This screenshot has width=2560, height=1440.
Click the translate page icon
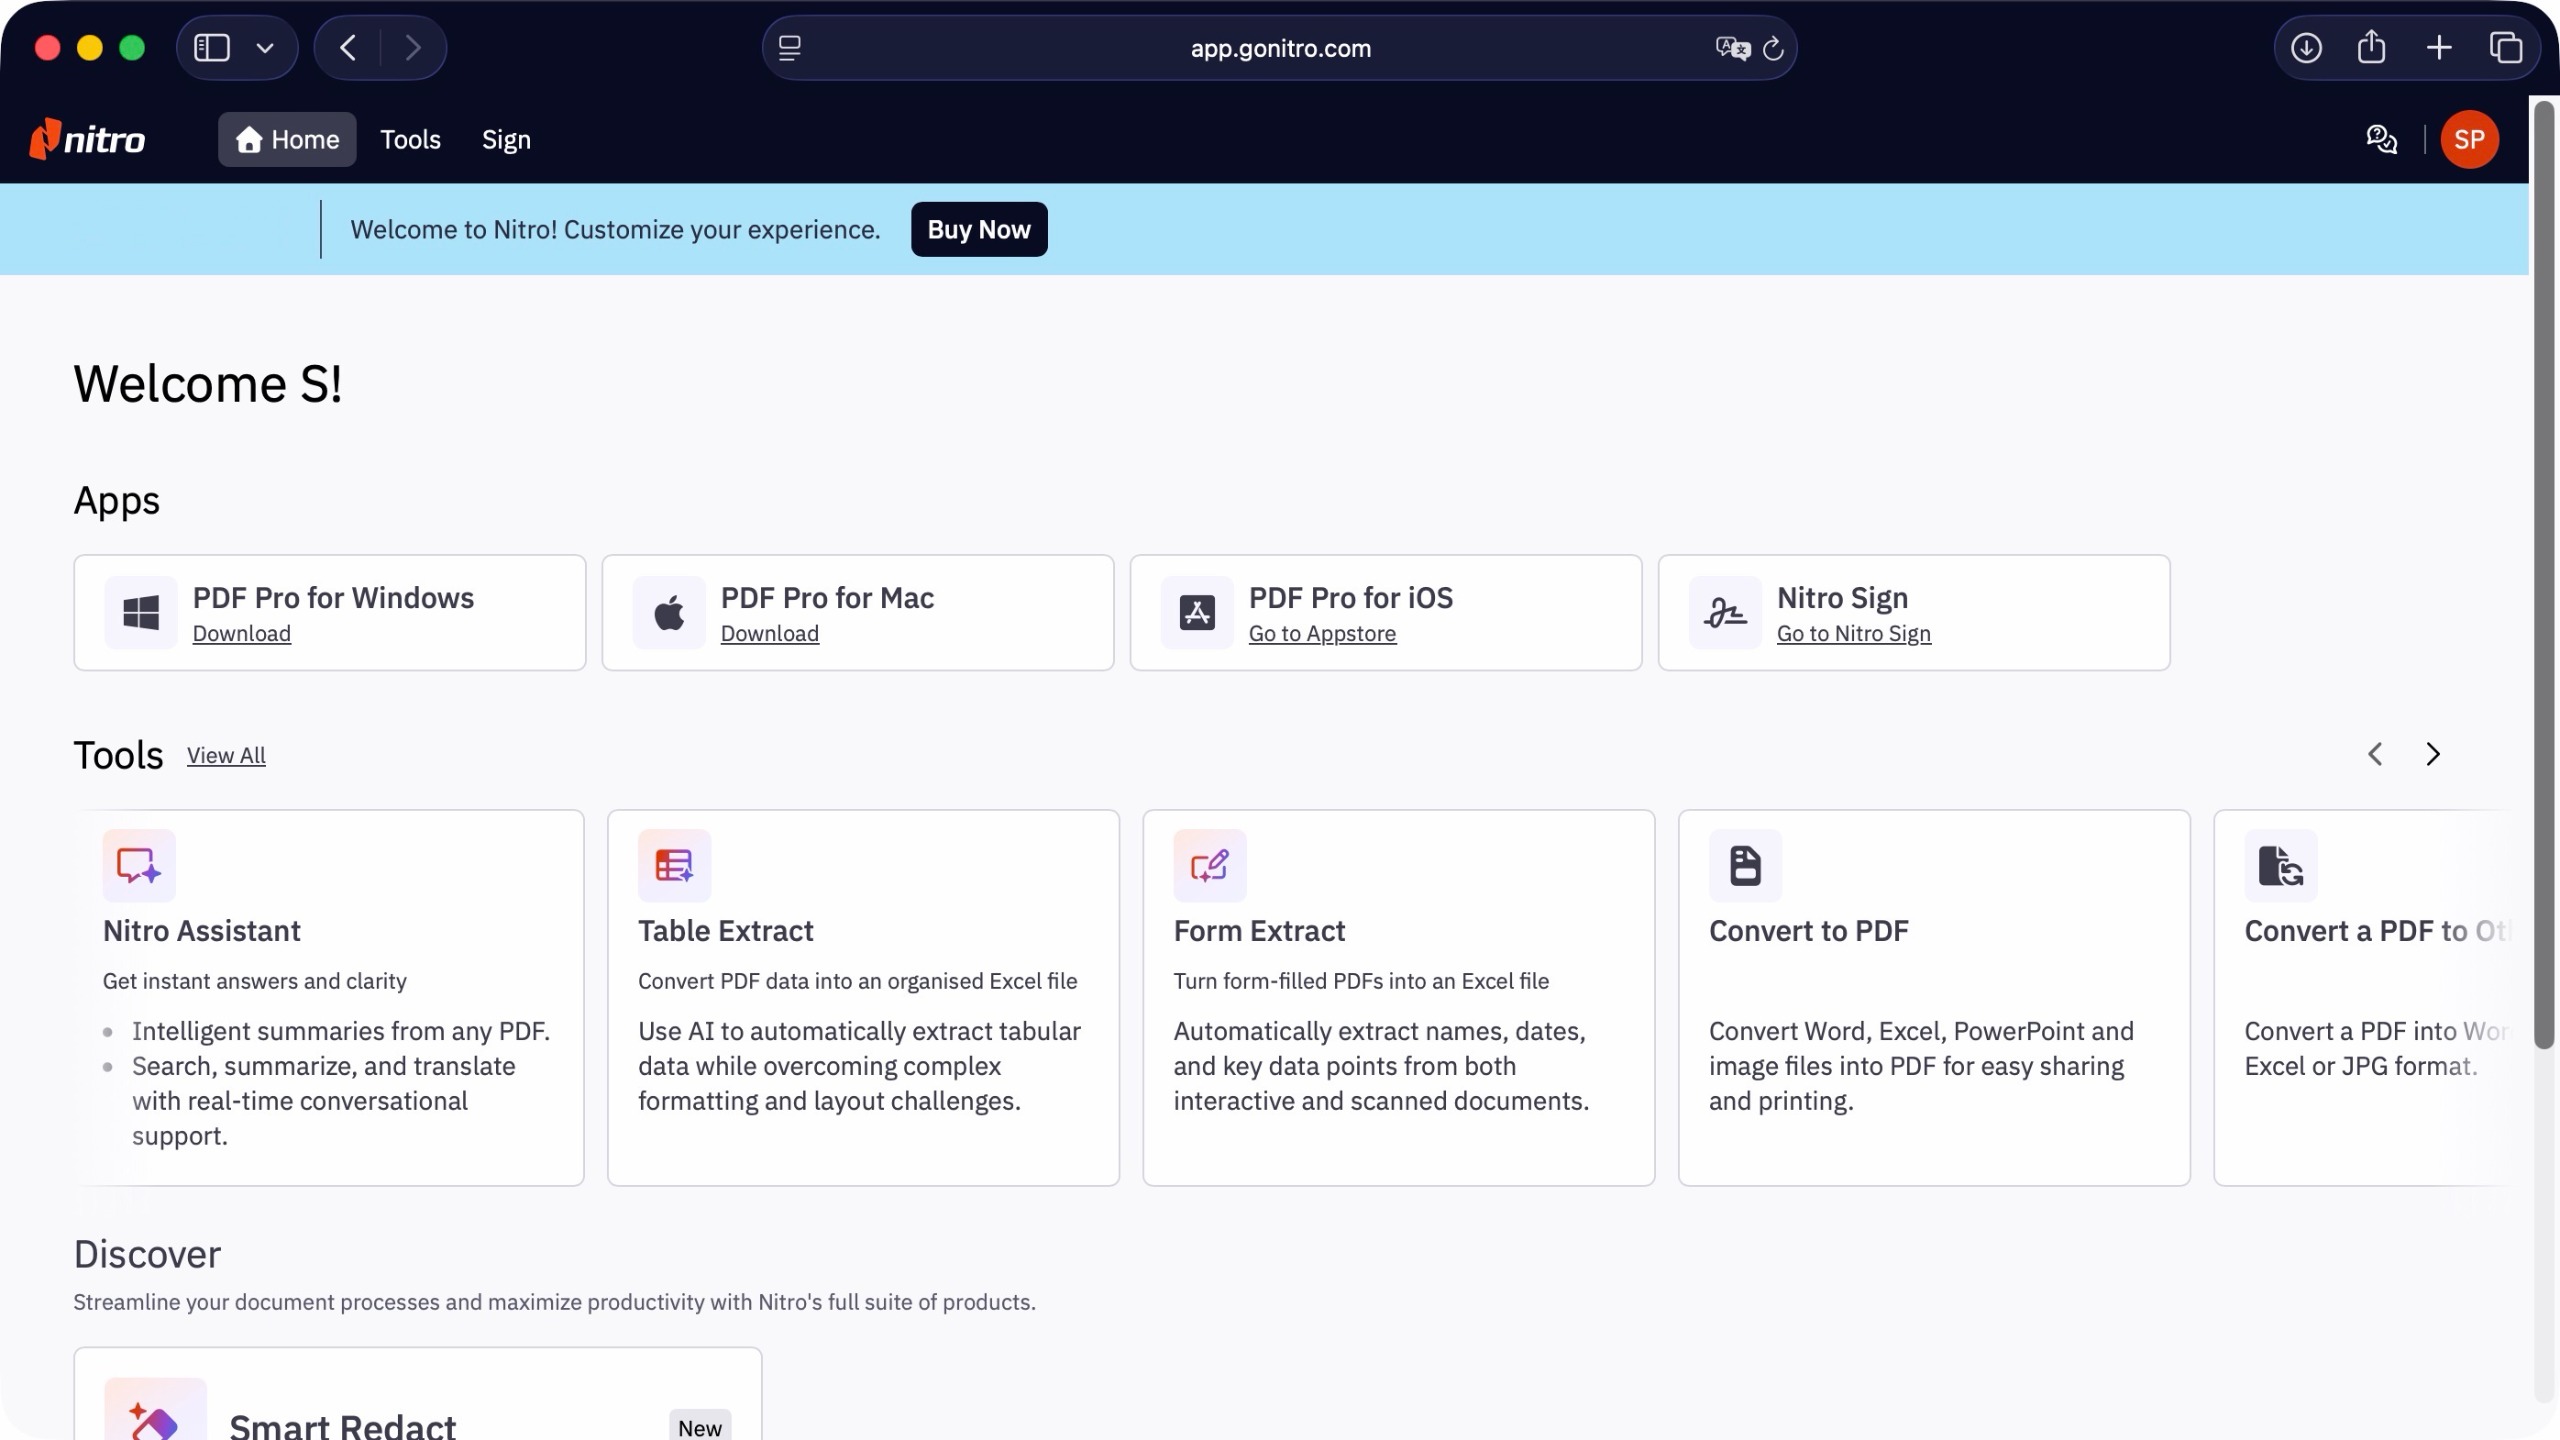(1732, 48)
